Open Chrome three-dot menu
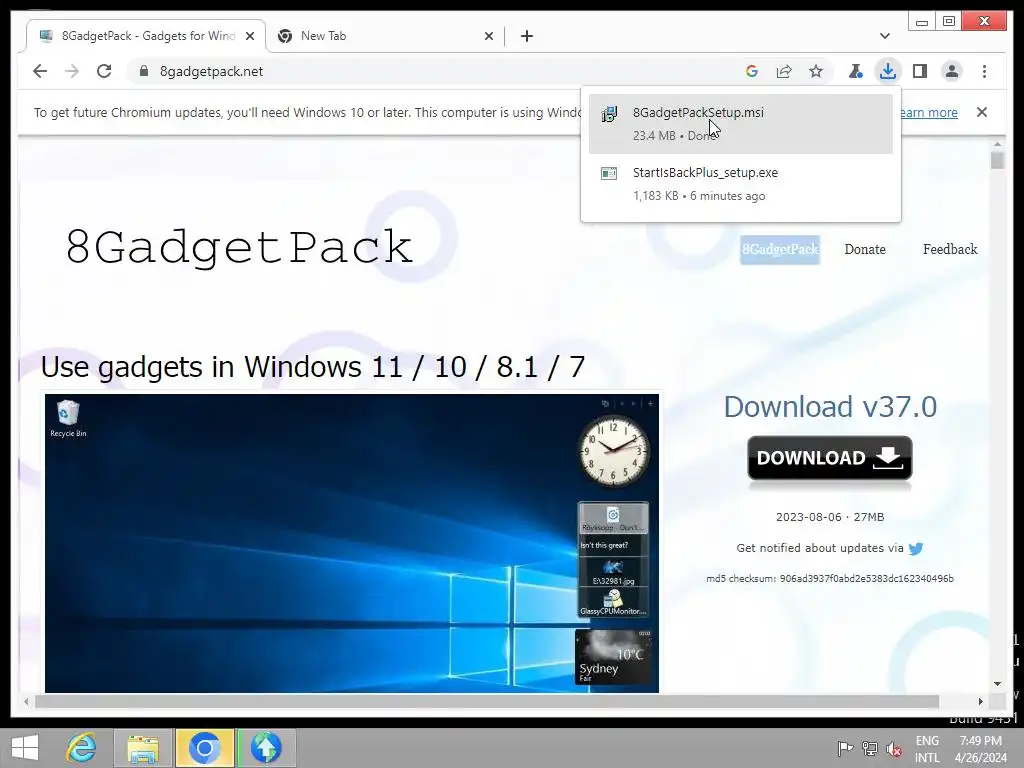The width and height of the screenshot is (1024, 768). tap(984, 71)
